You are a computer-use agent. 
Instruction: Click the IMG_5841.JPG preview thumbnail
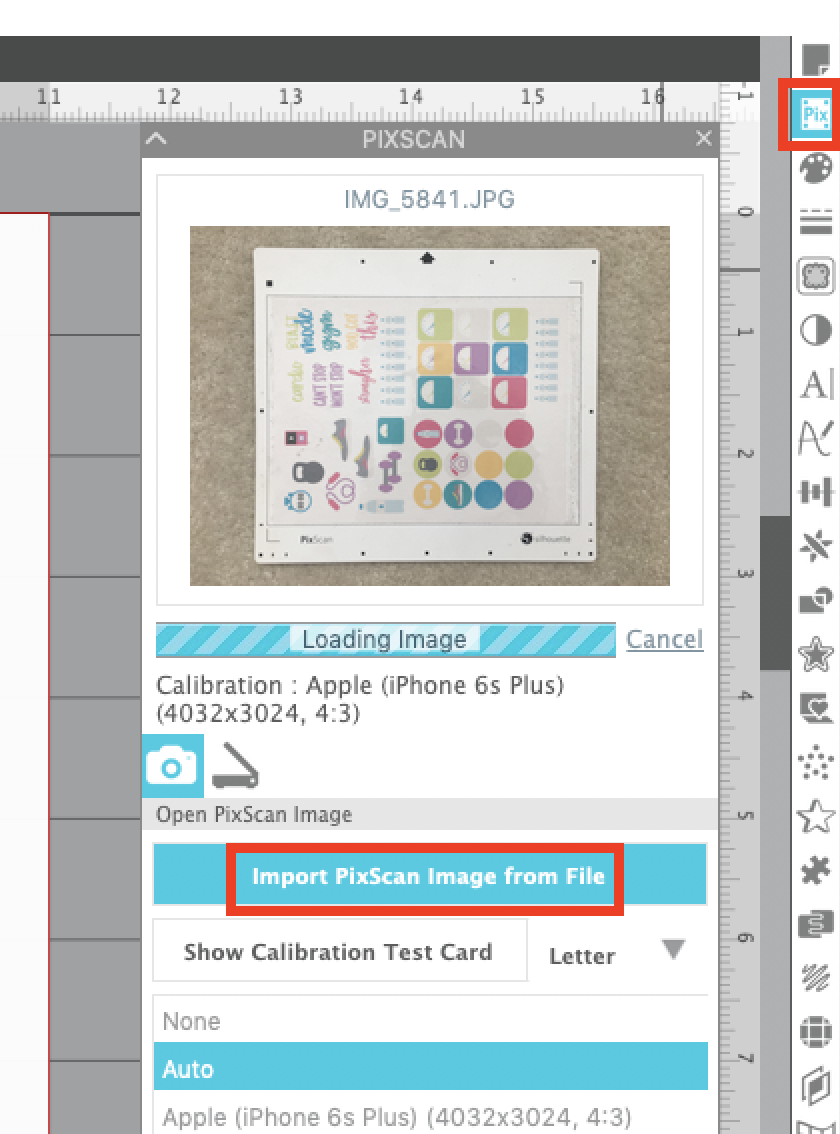[429, 406]
